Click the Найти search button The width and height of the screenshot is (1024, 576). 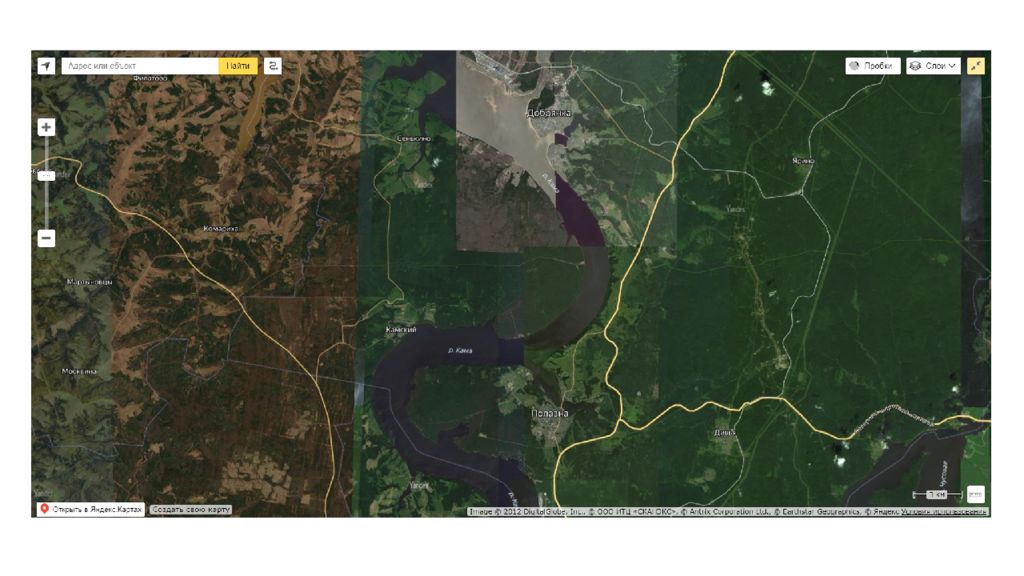(238, 66)
